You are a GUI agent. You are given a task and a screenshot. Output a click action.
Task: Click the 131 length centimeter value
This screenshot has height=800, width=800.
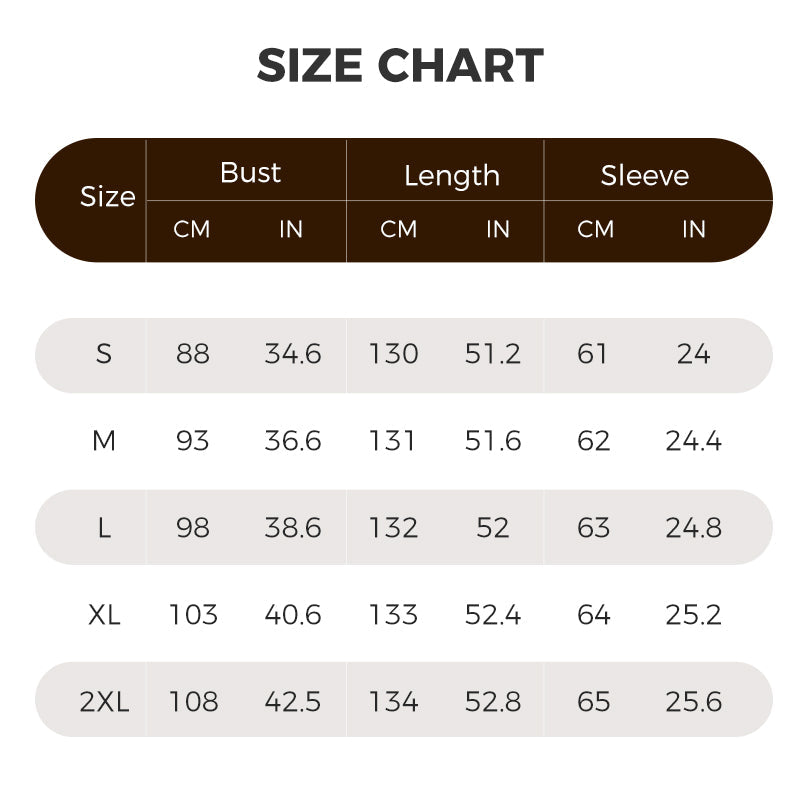pos(394,441)
